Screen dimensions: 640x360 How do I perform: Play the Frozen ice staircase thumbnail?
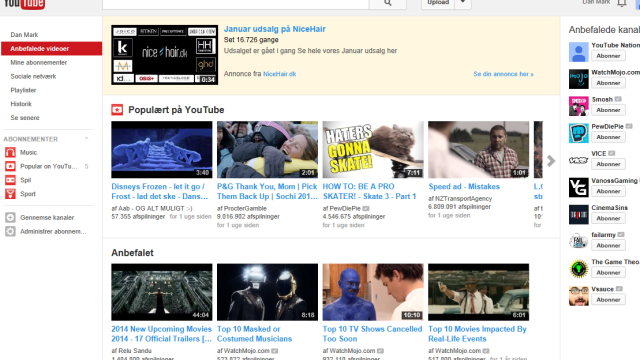pyautogui.click(x=162, y=149)
